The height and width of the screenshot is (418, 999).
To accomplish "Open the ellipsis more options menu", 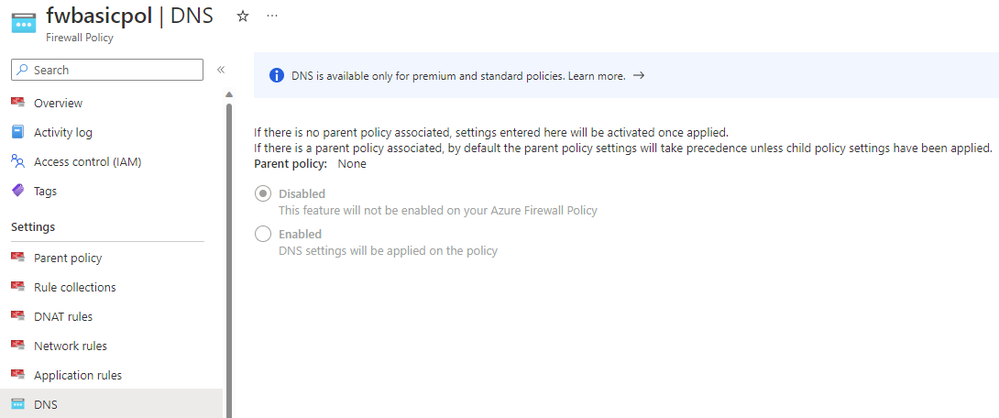I will (x=272, y=16).
